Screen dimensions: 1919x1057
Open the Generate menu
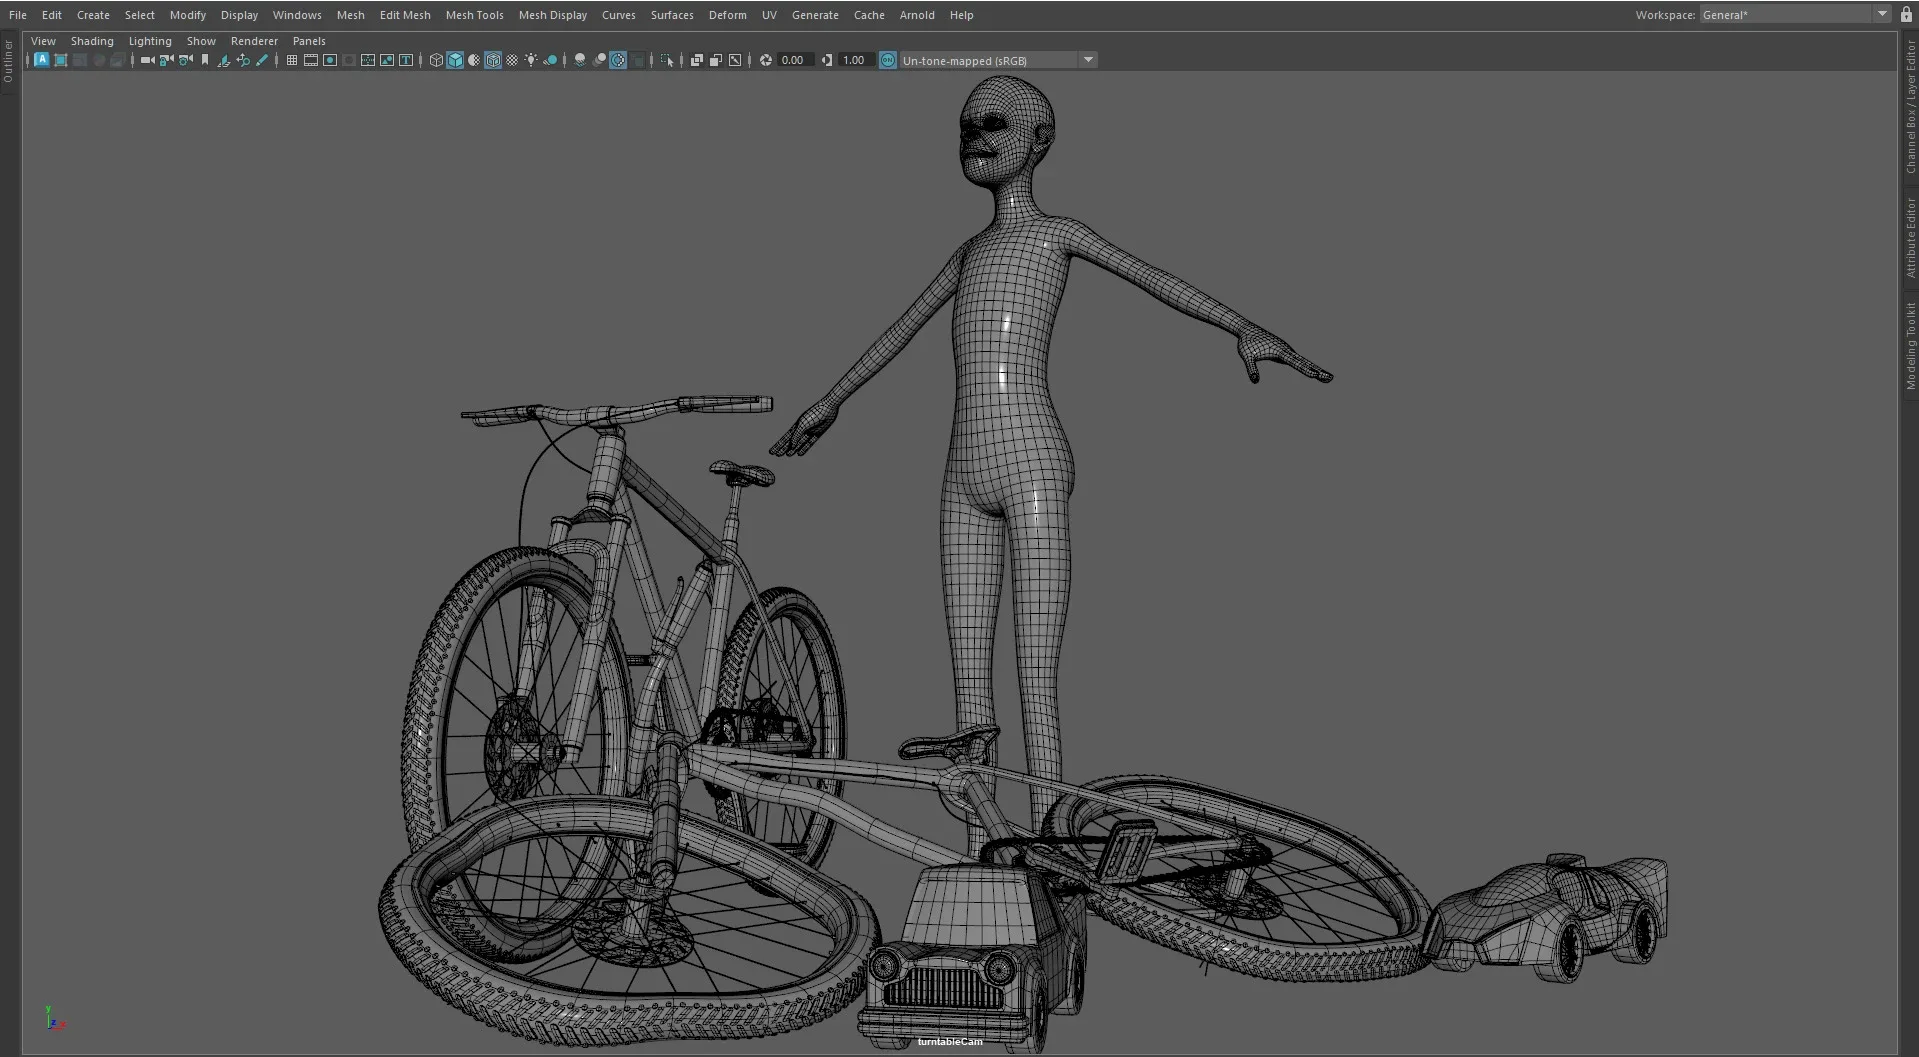pos(815,15)
